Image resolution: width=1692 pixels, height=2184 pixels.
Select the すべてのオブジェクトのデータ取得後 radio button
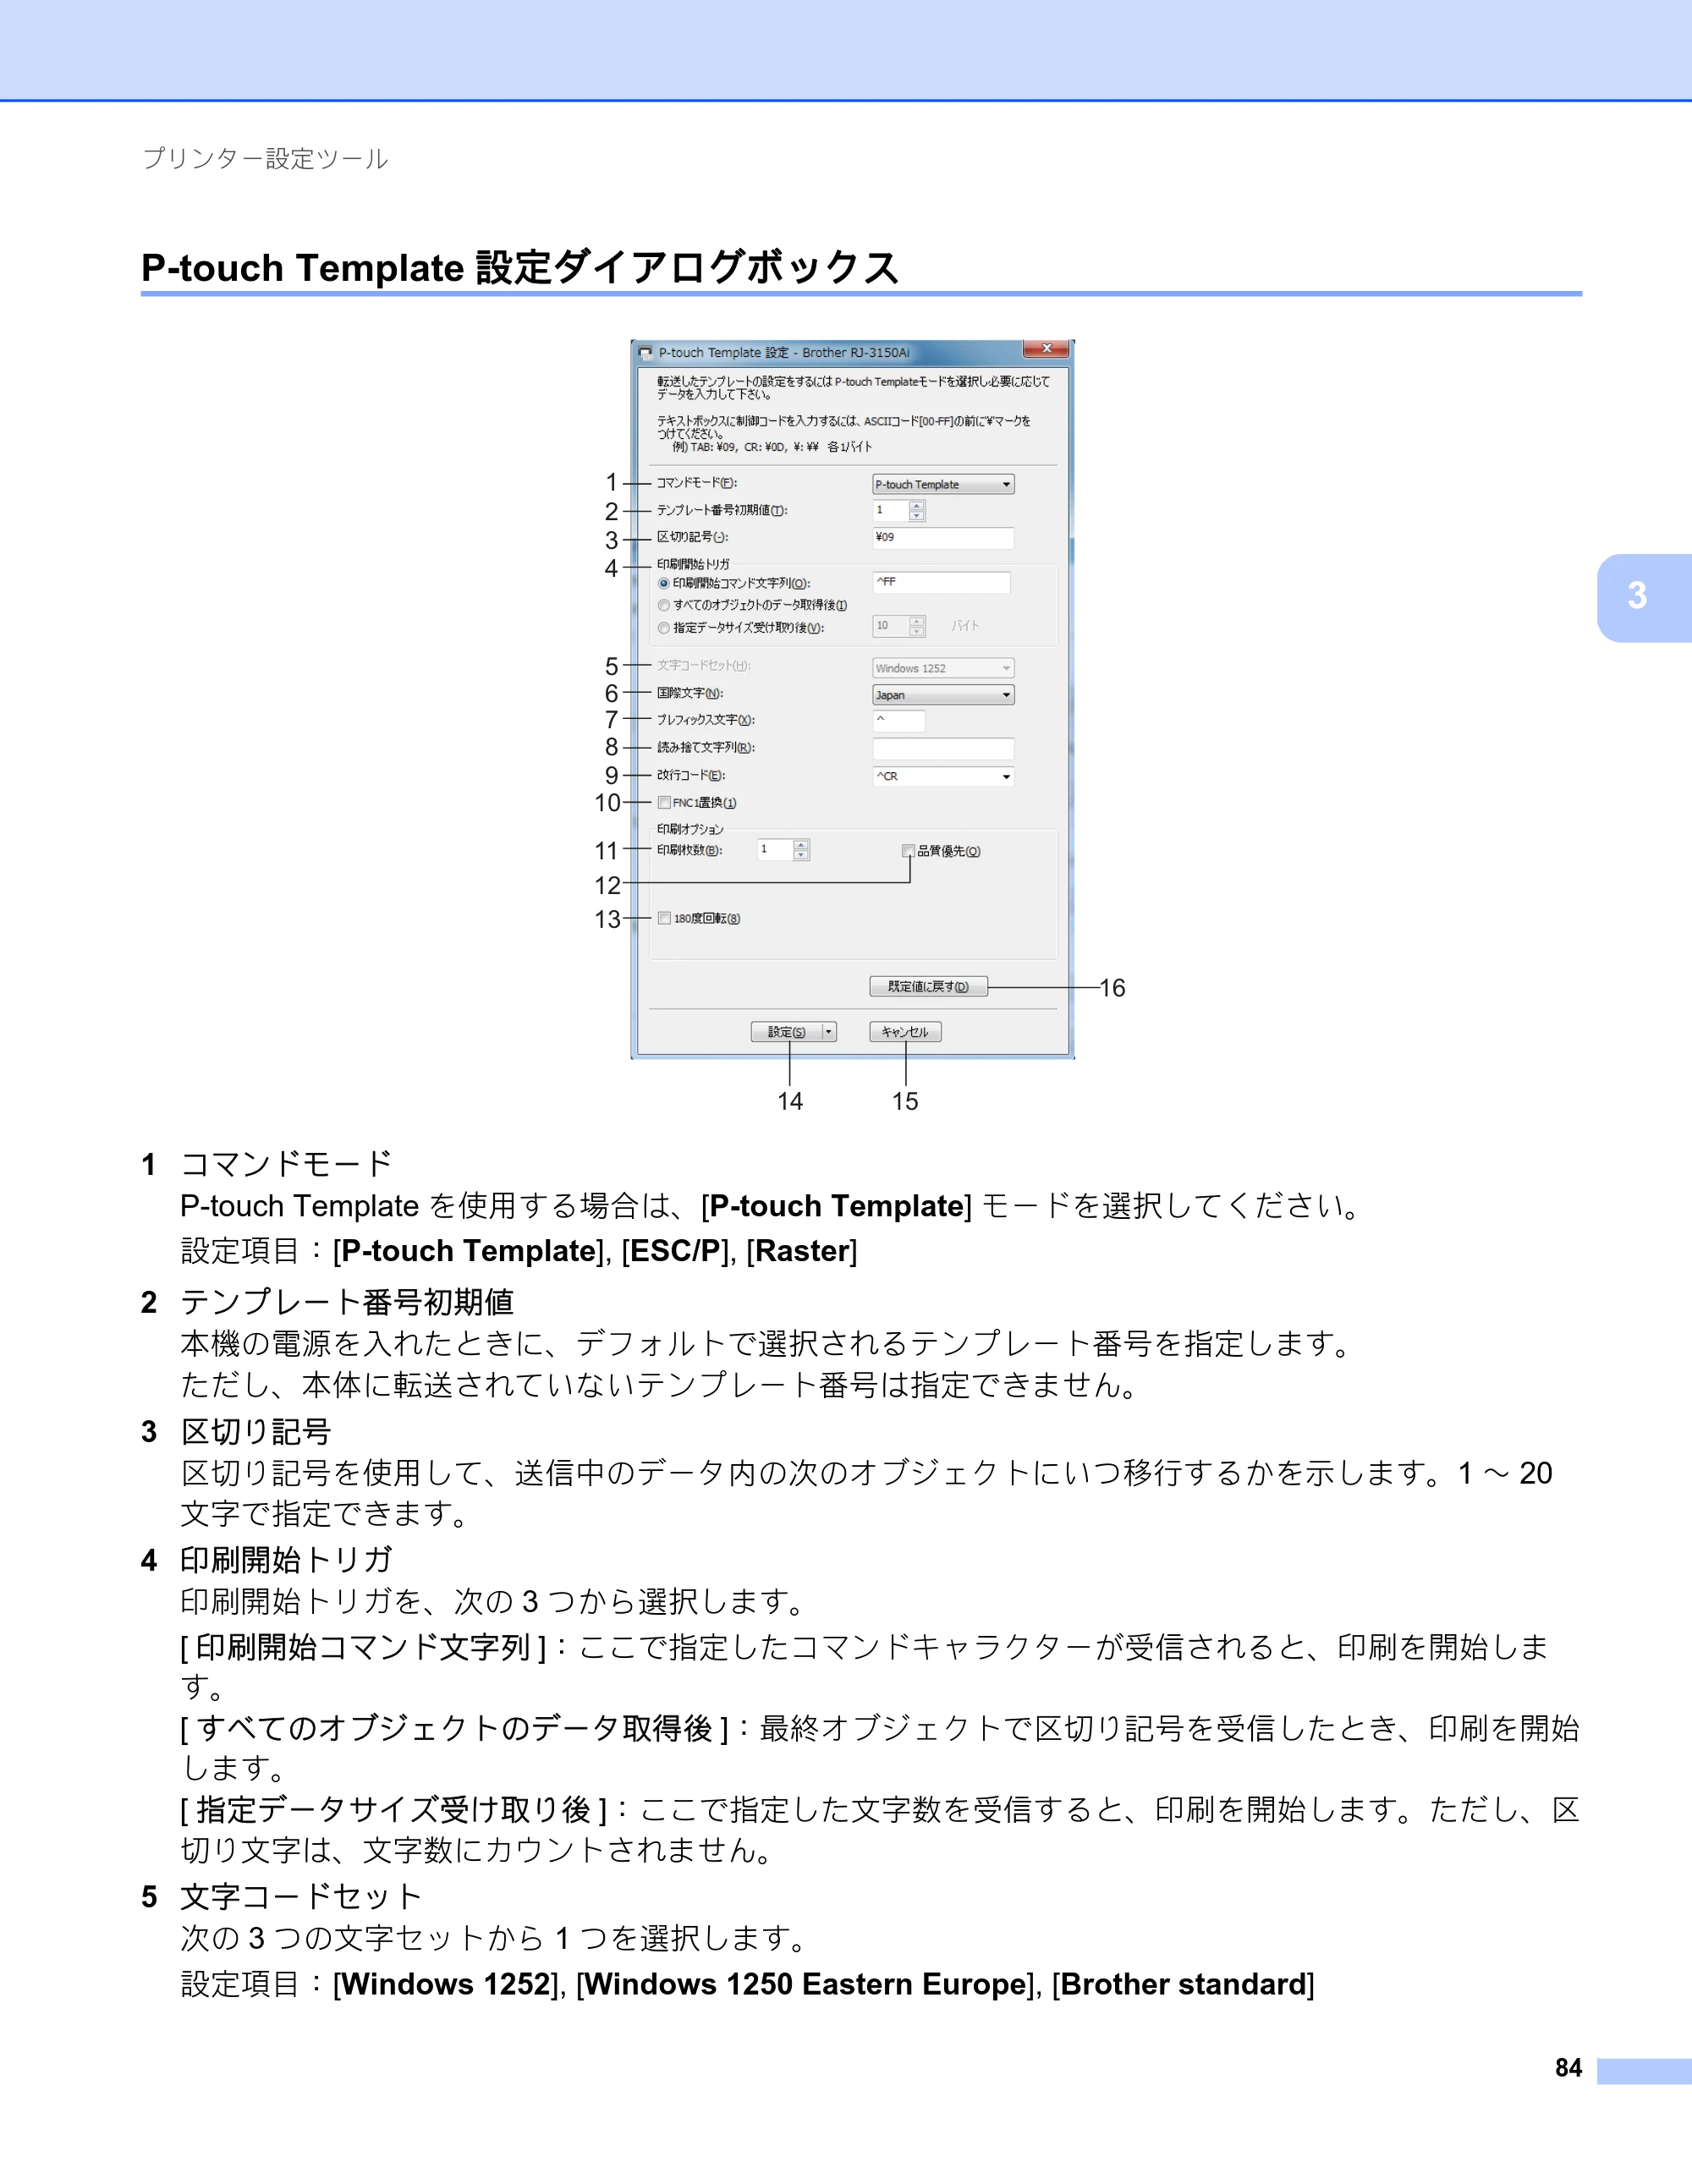coord(664,605)
